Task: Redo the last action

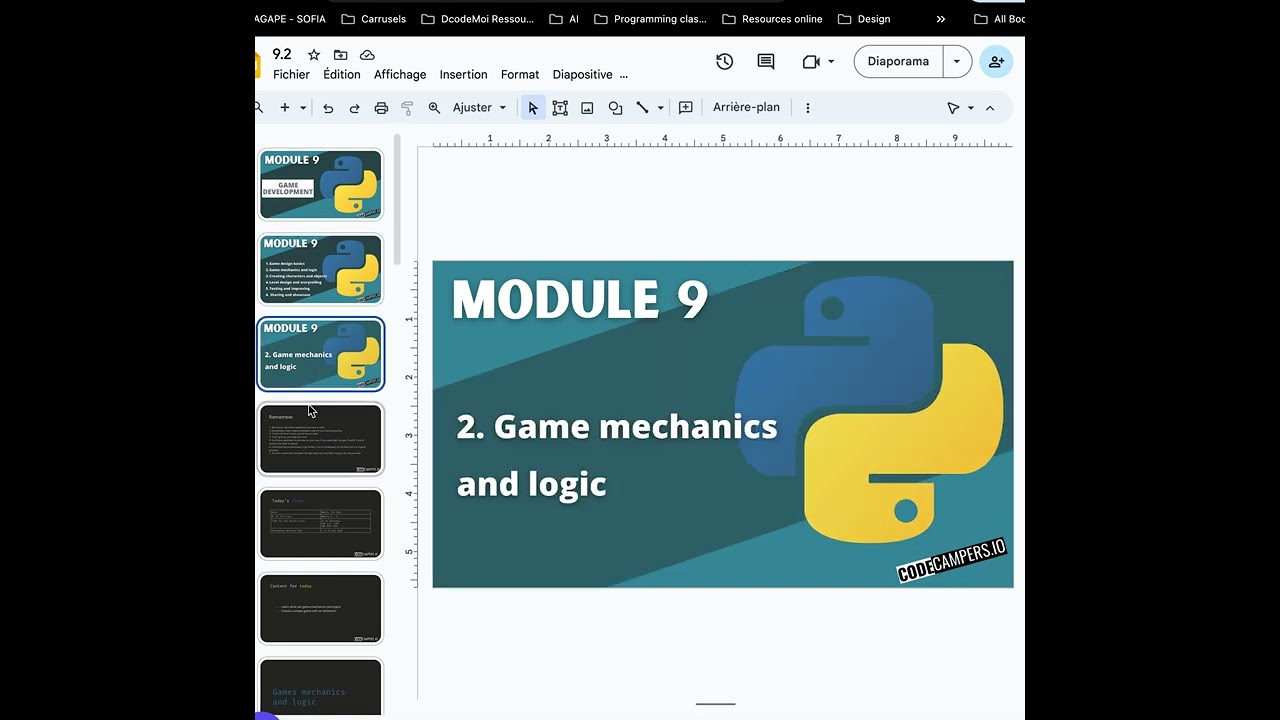Action: (354, 108)
